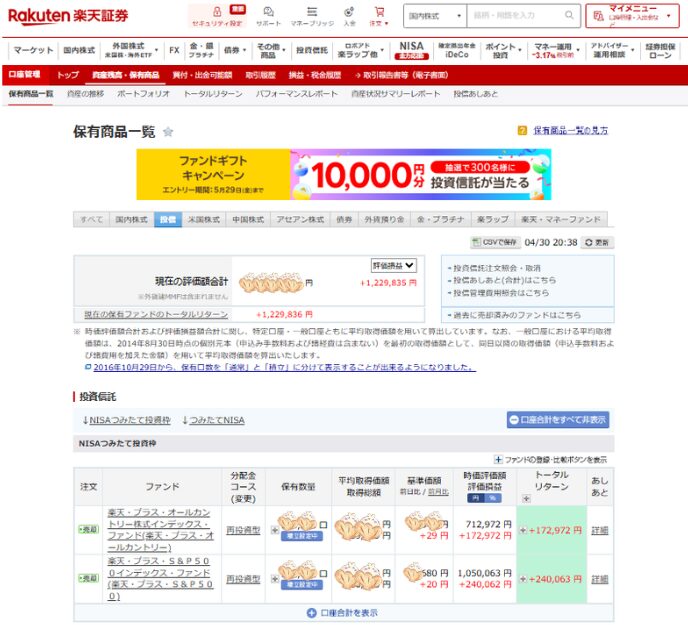Click the CSVで保存 button
The height and width of the screenshot is (625, 688).
tap(495, 242)
